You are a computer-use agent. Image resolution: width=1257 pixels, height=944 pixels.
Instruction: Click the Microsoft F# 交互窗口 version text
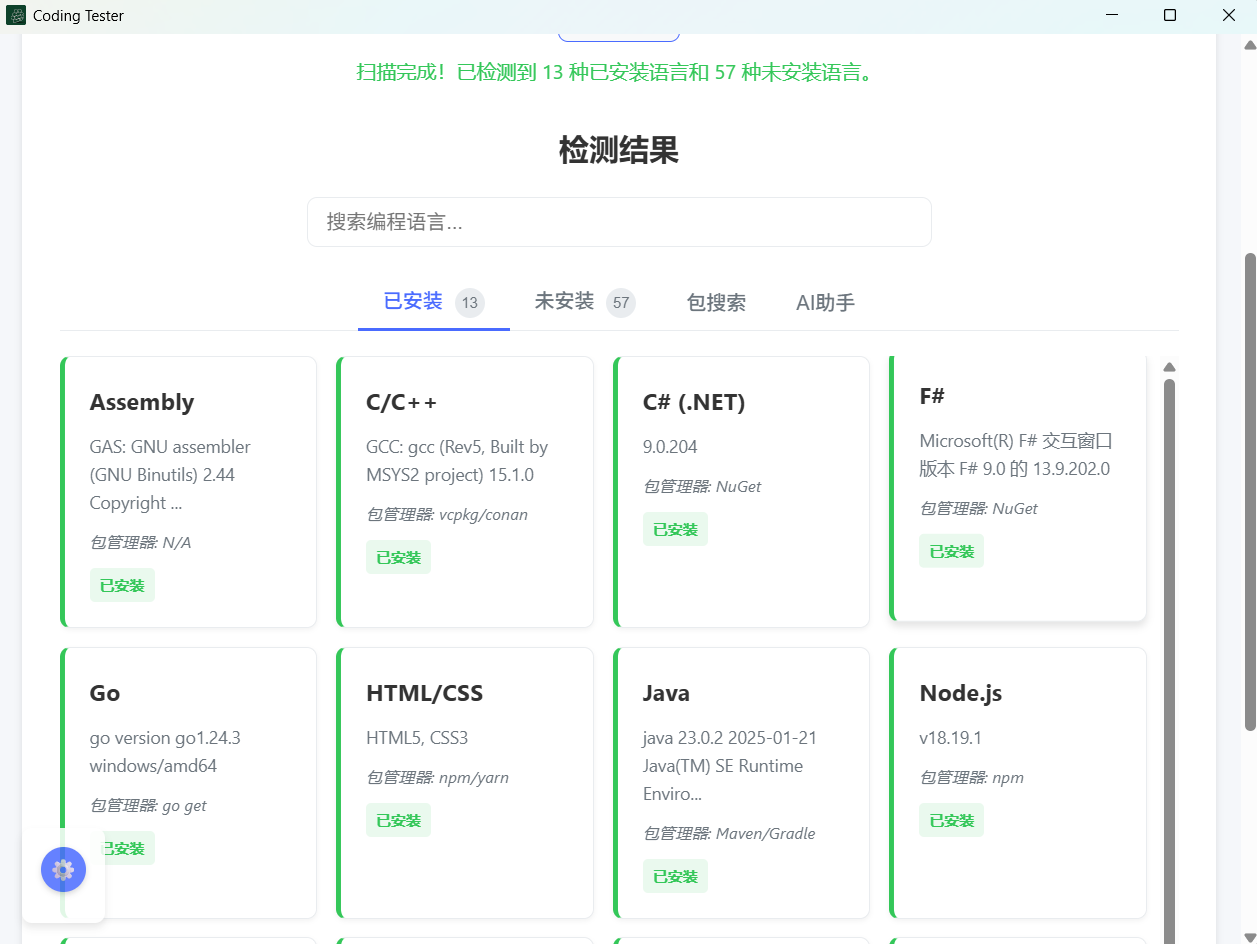(x=1016, y=455)
